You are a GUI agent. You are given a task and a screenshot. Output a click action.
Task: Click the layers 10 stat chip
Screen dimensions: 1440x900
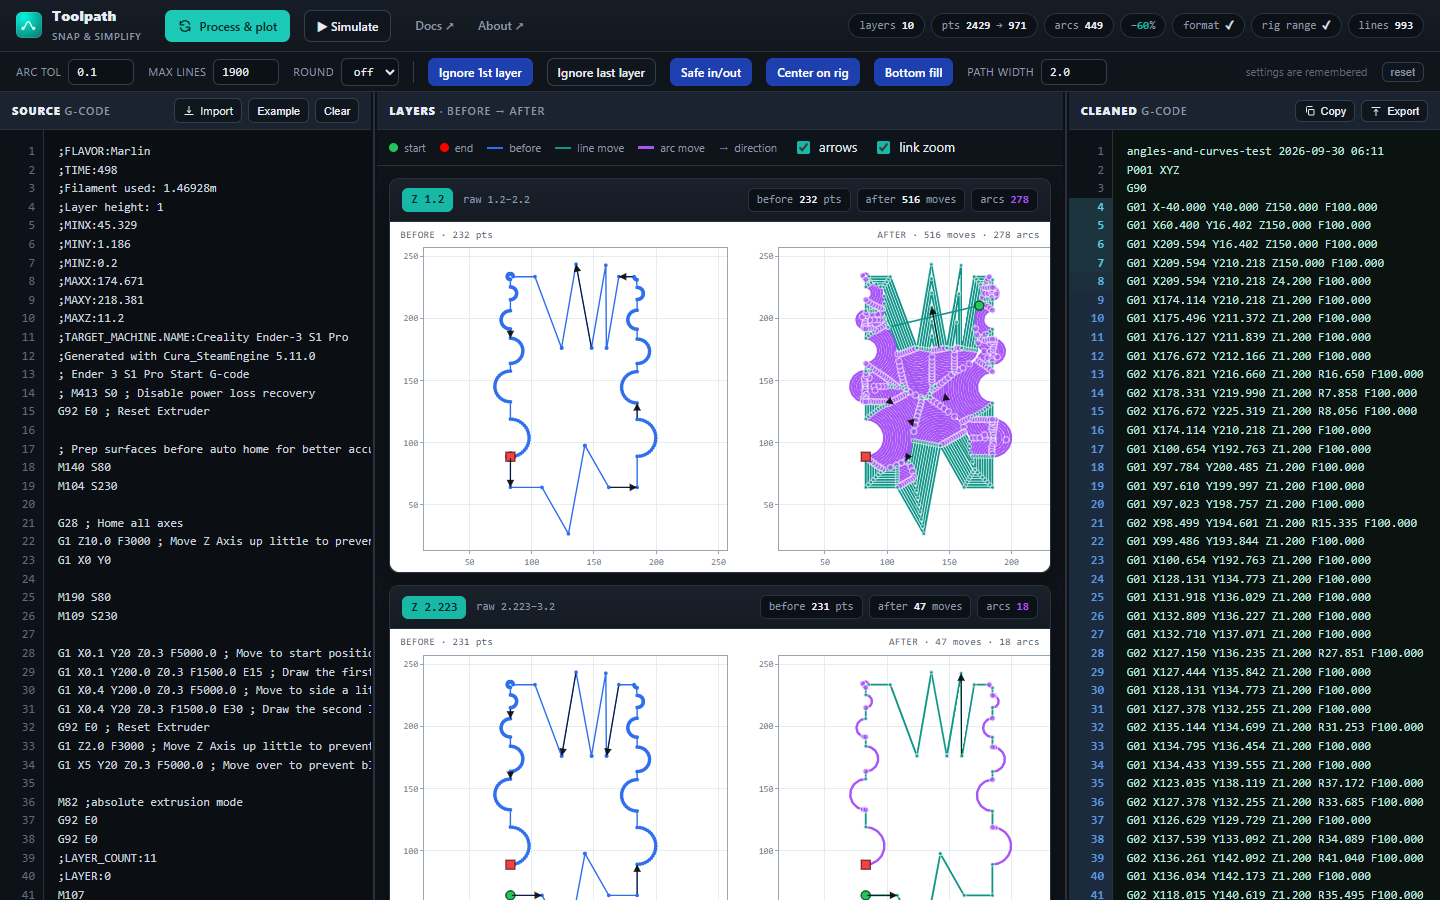pos(886,25)
